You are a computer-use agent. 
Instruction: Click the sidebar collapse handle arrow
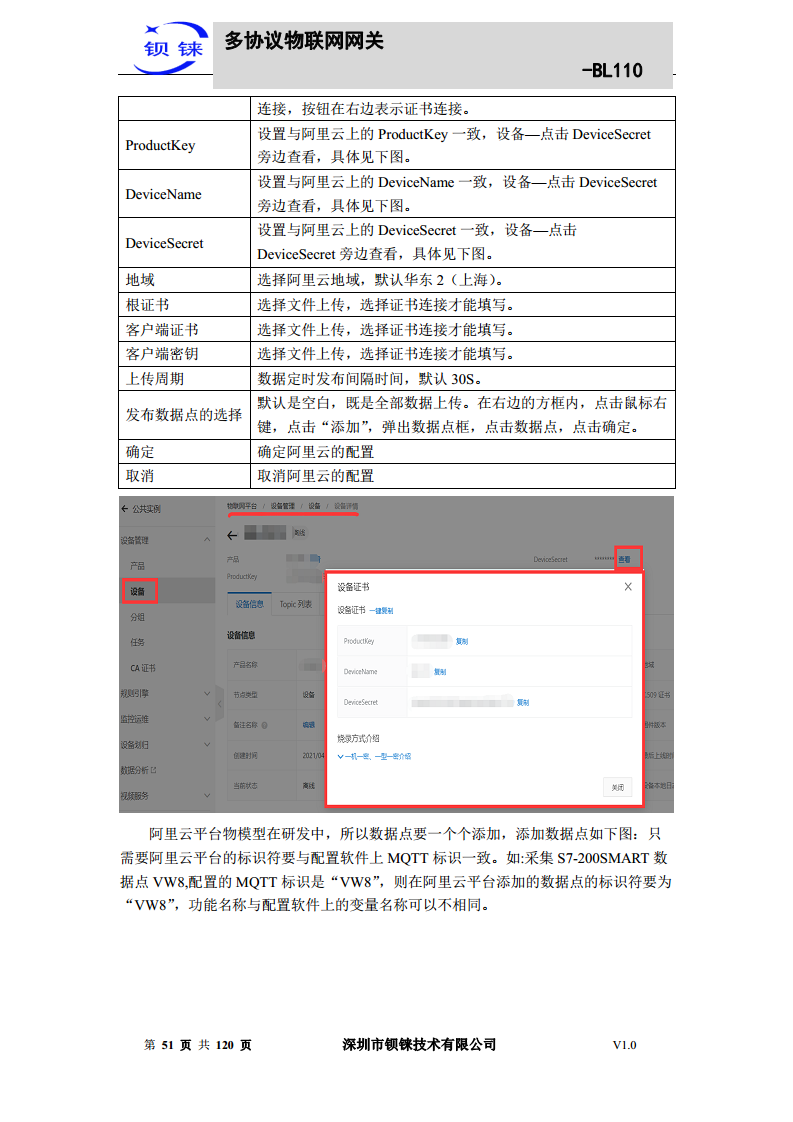click(220, 704)
